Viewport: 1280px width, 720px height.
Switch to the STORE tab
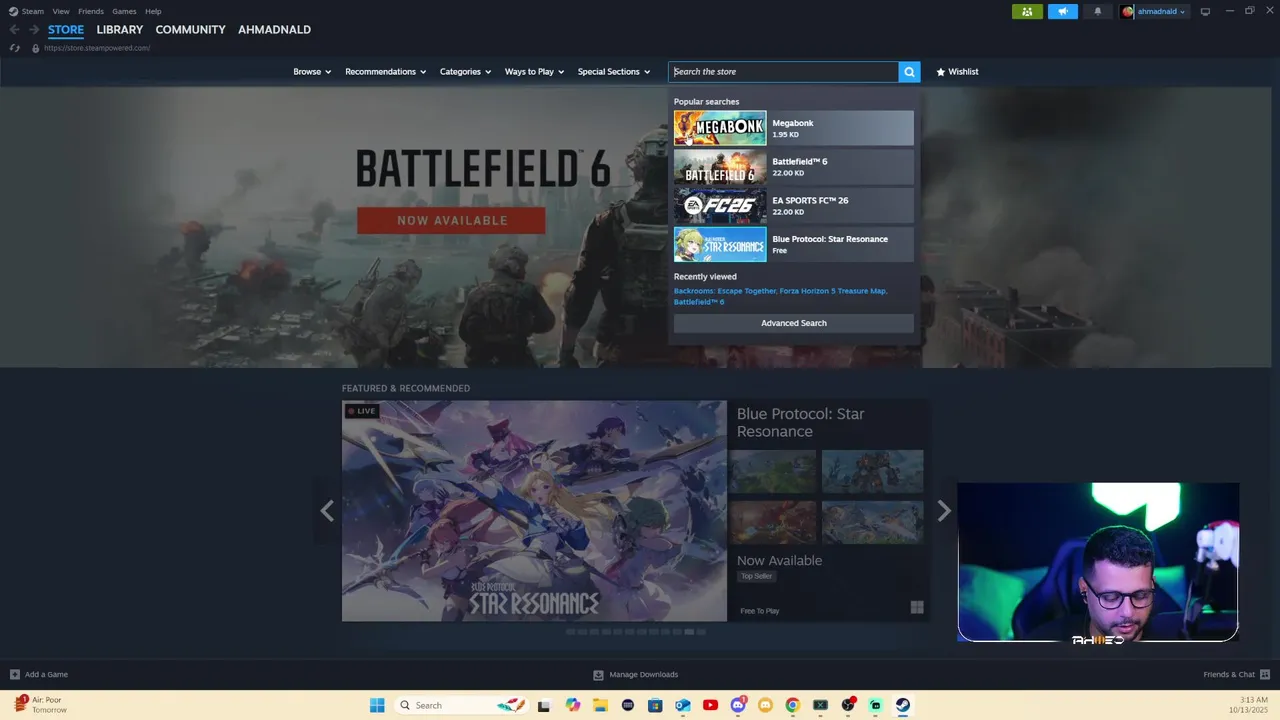pos(66,30)
